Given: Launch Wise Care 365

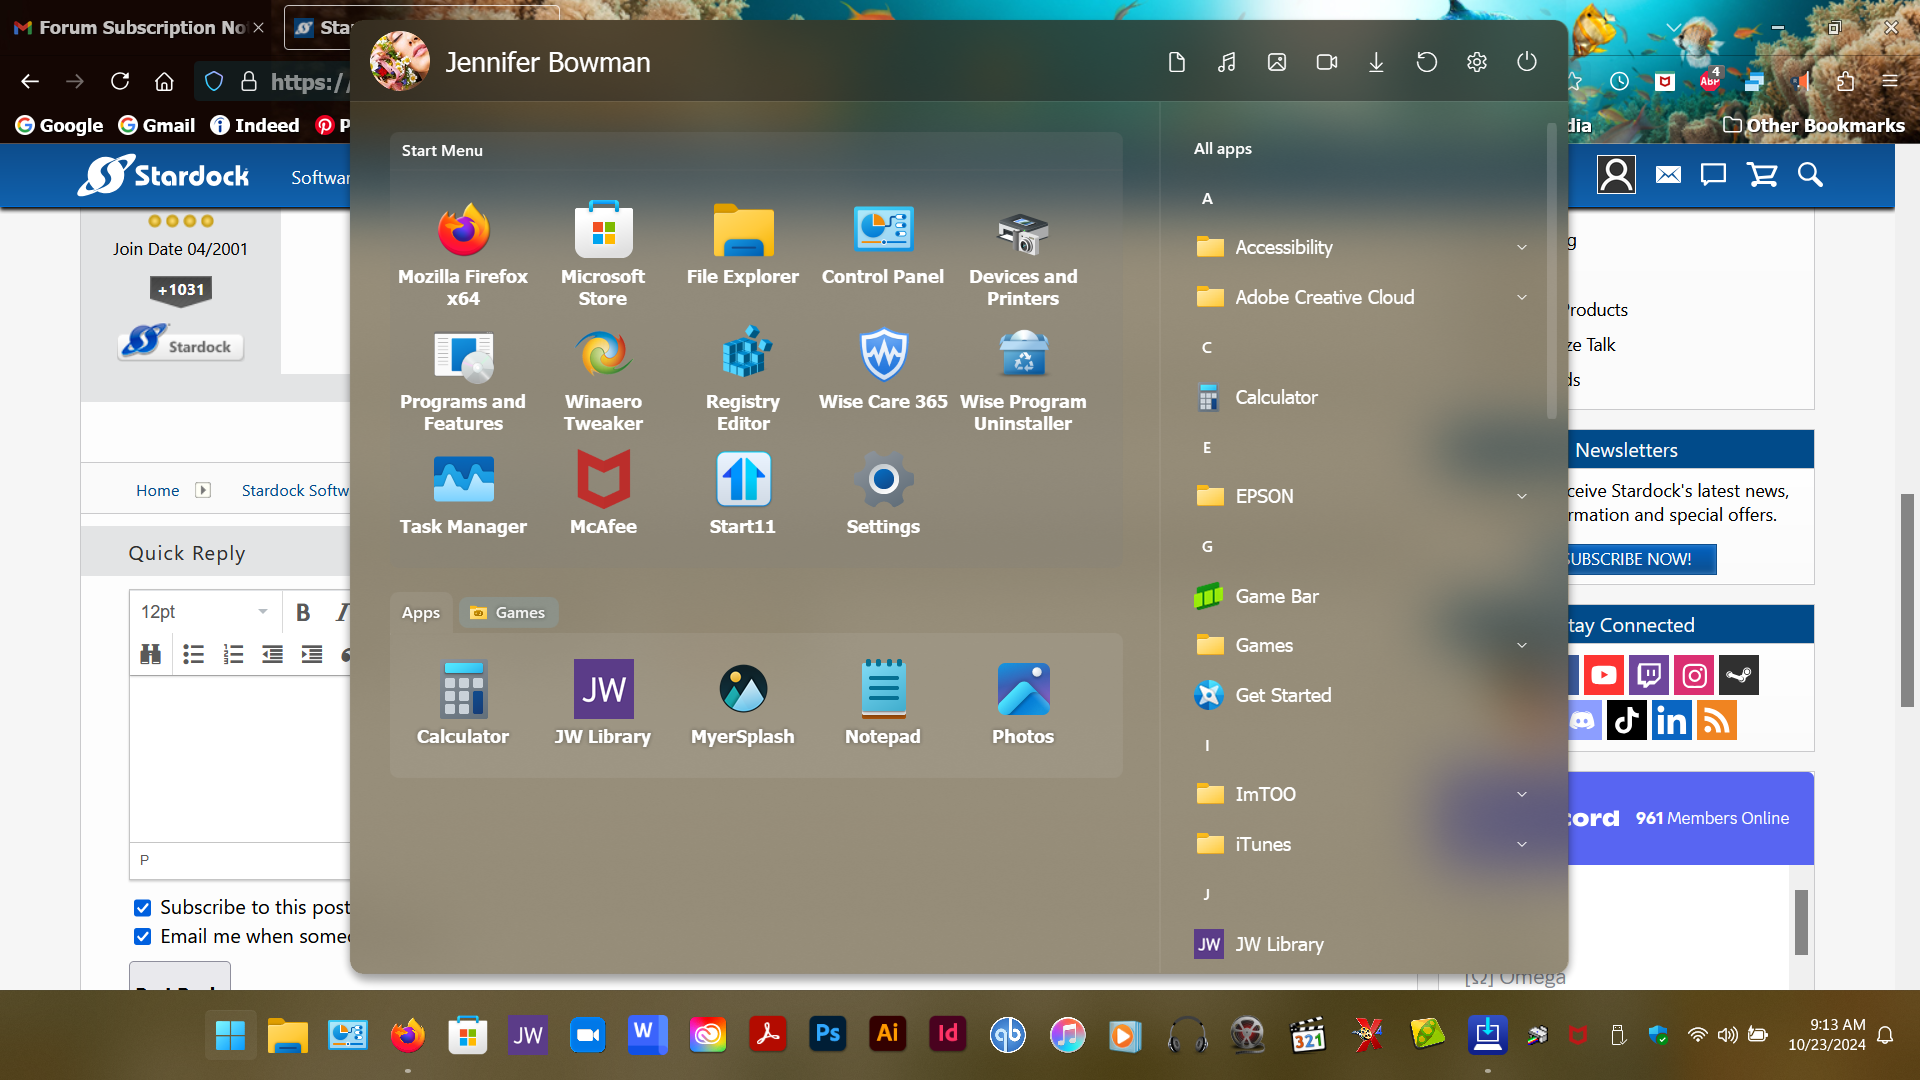Looking at the screenshot, I should pos(883,370).
